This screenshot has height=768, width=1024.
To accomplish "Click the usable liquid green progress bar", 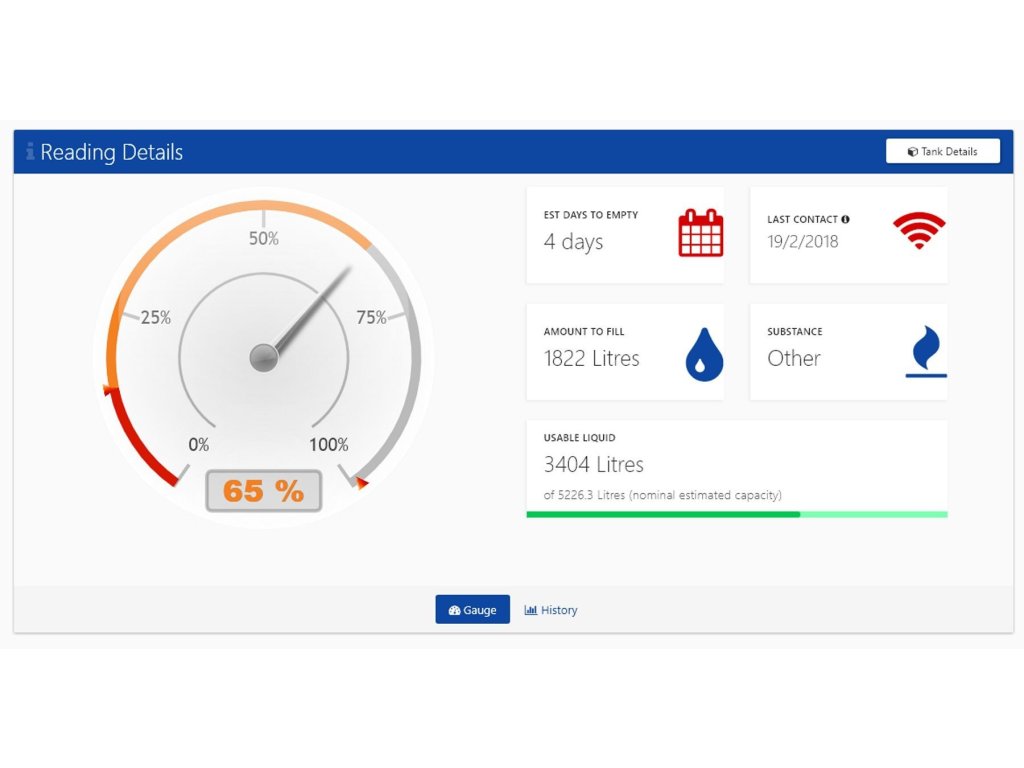I will click(737, 515).
